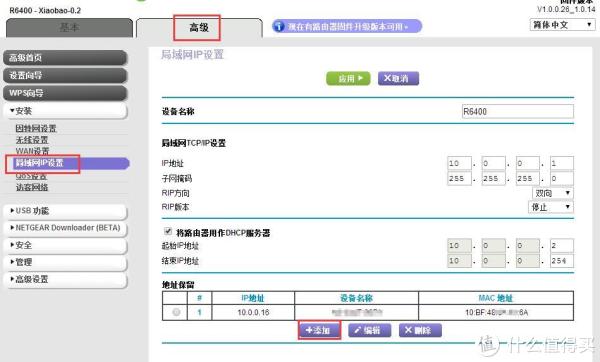
Task: Expand the 管理 section
Action: coord(65,262)
